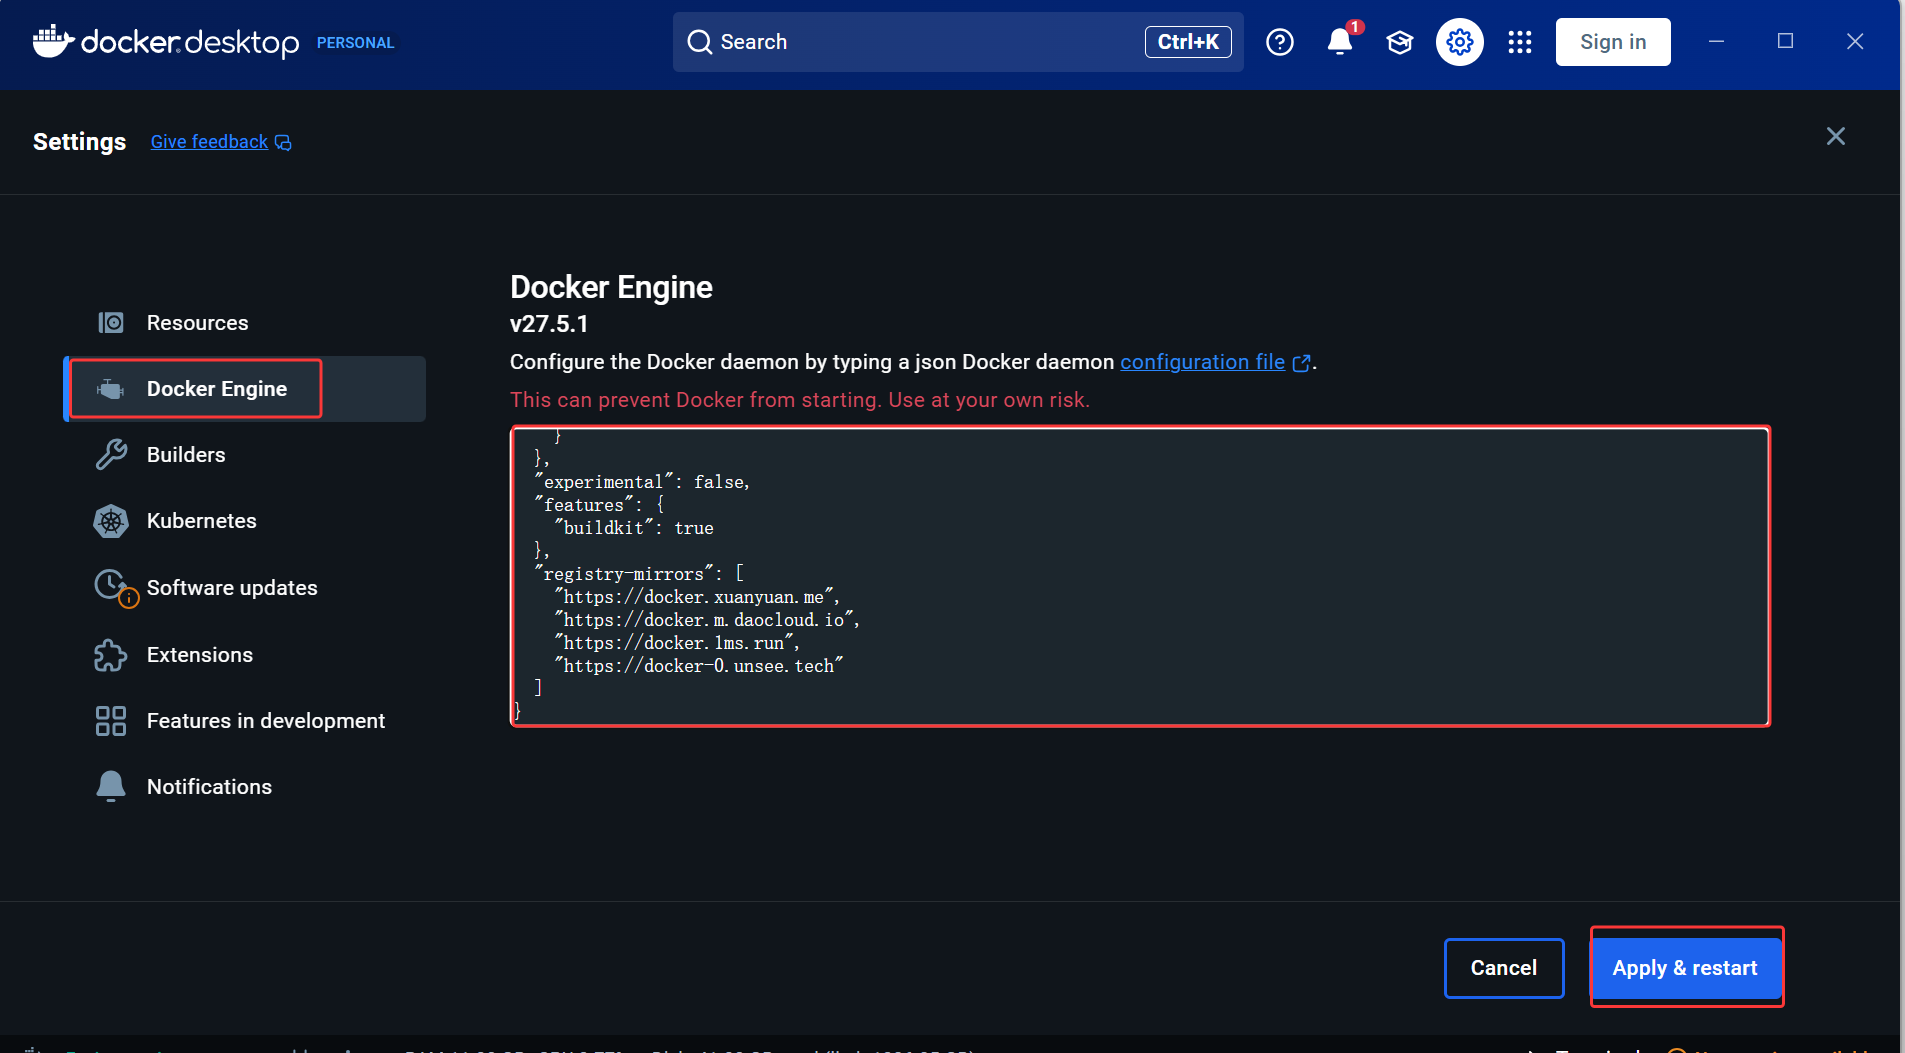Image resolution: width=1905 pixels, height=1053 pixels.
Task: Click the "buildkit": true line
Action: (634, 528)
